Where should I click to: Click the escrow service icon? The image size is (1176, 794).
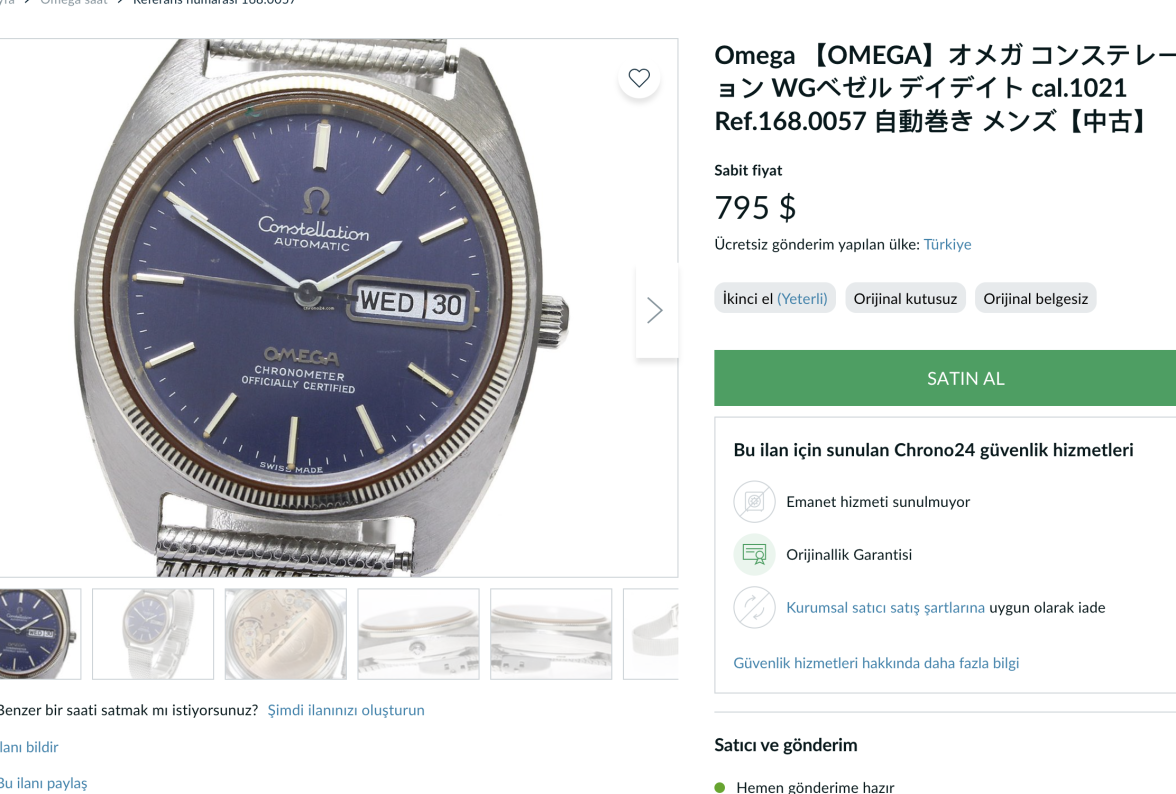pyautogui.click(x=754, y=502)
